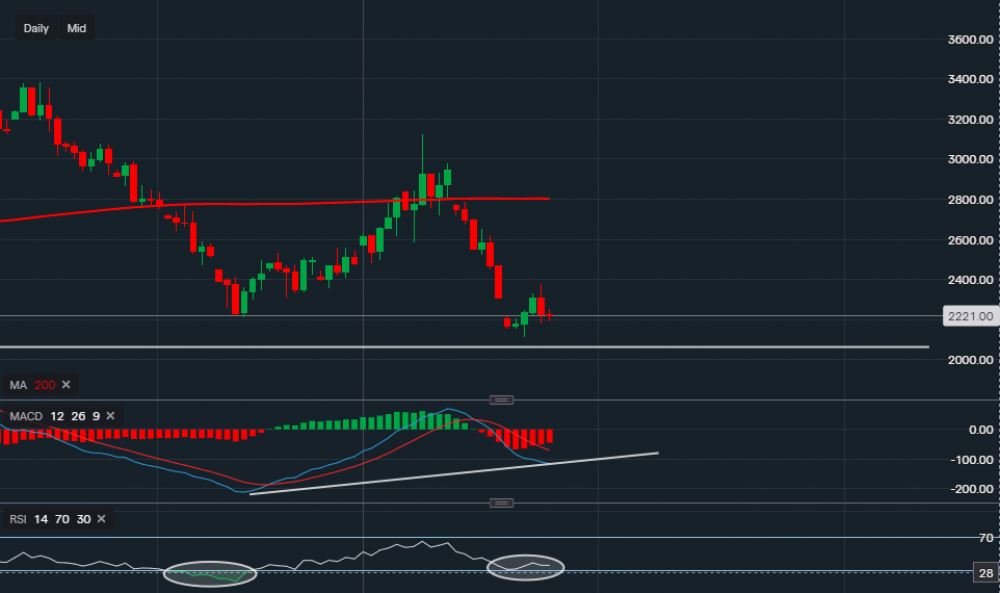The height and width of the screenshot is (593, 1000).
Task: Open MA settings by clicking the red 200 value
Action: coord(44,385)
